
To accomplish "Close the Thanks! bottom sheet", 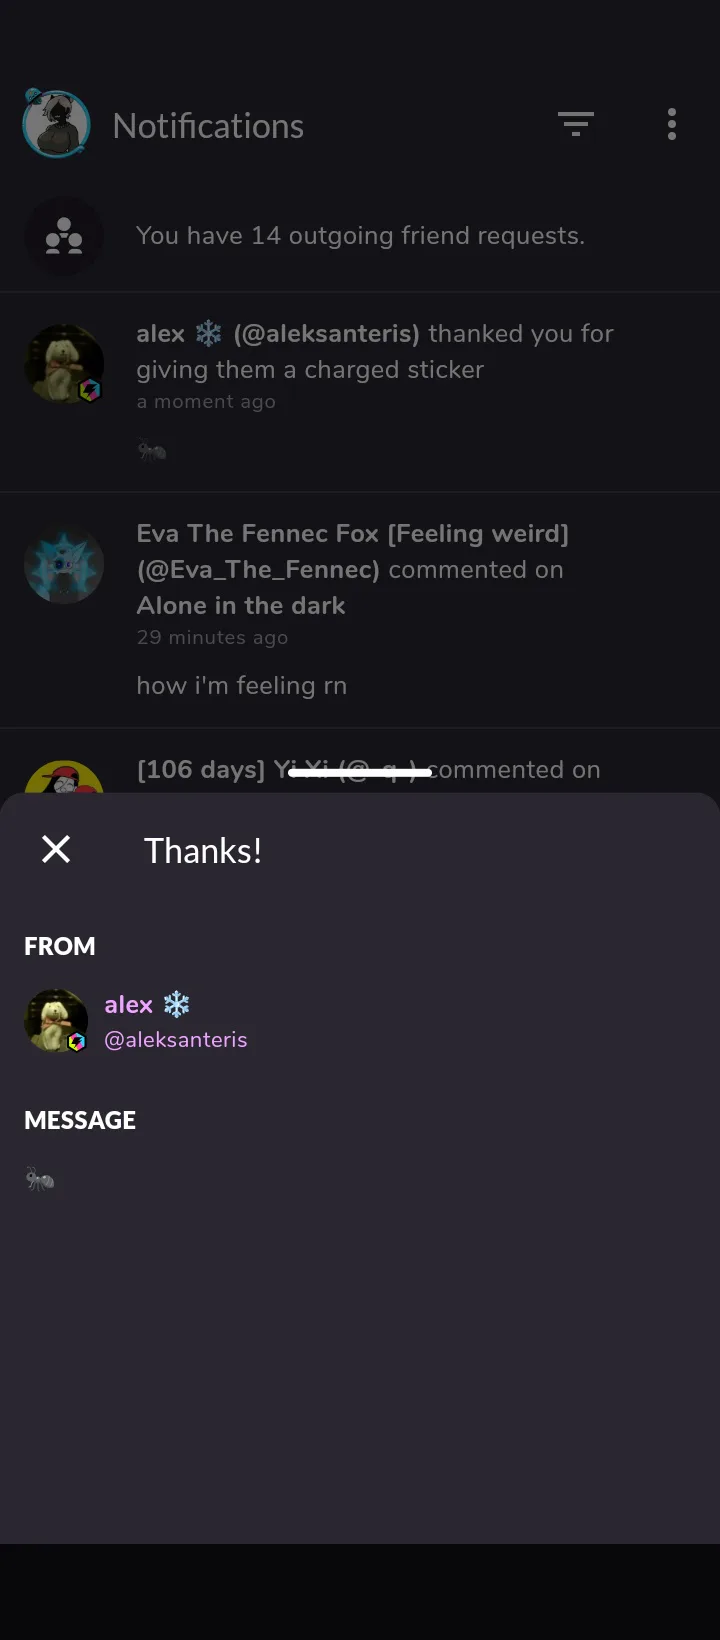I will point(56,849).
